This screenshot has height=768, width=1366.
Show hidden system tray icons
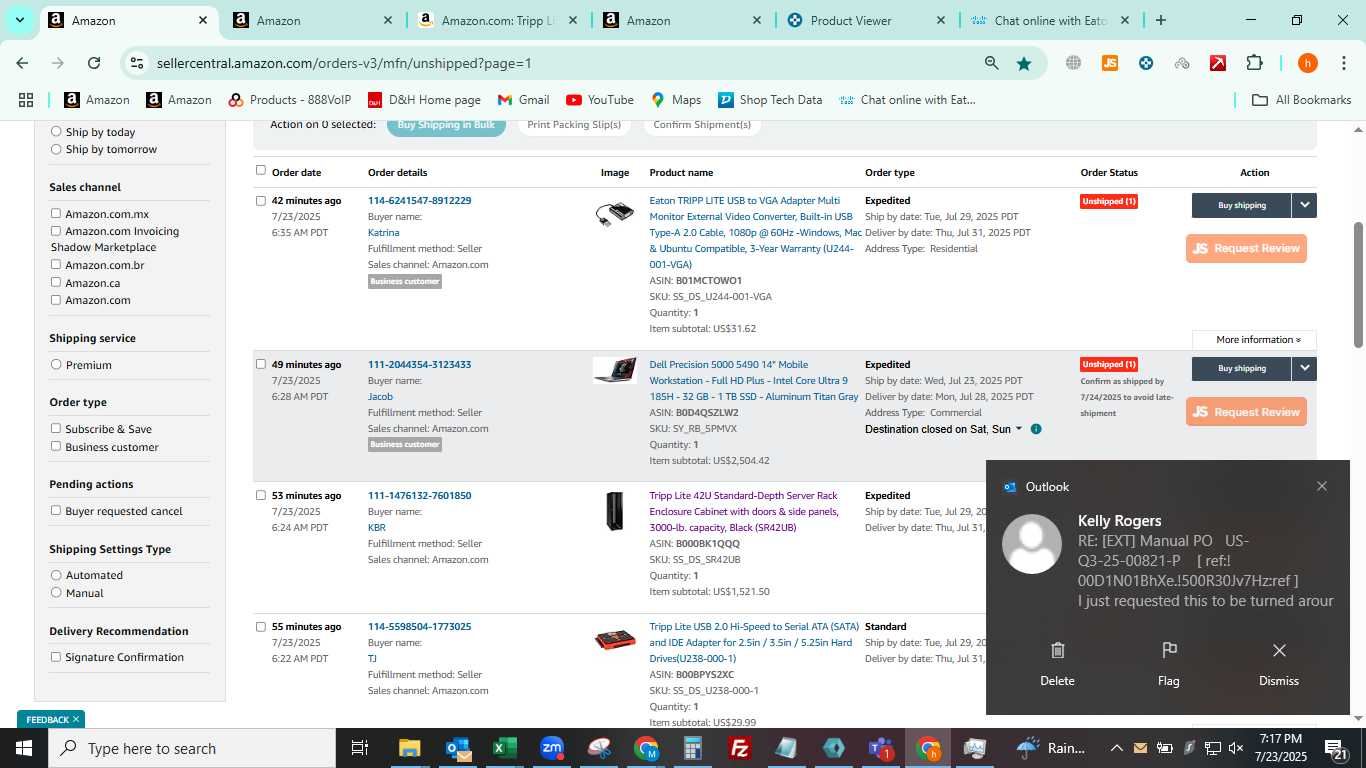click(1117, 748)
